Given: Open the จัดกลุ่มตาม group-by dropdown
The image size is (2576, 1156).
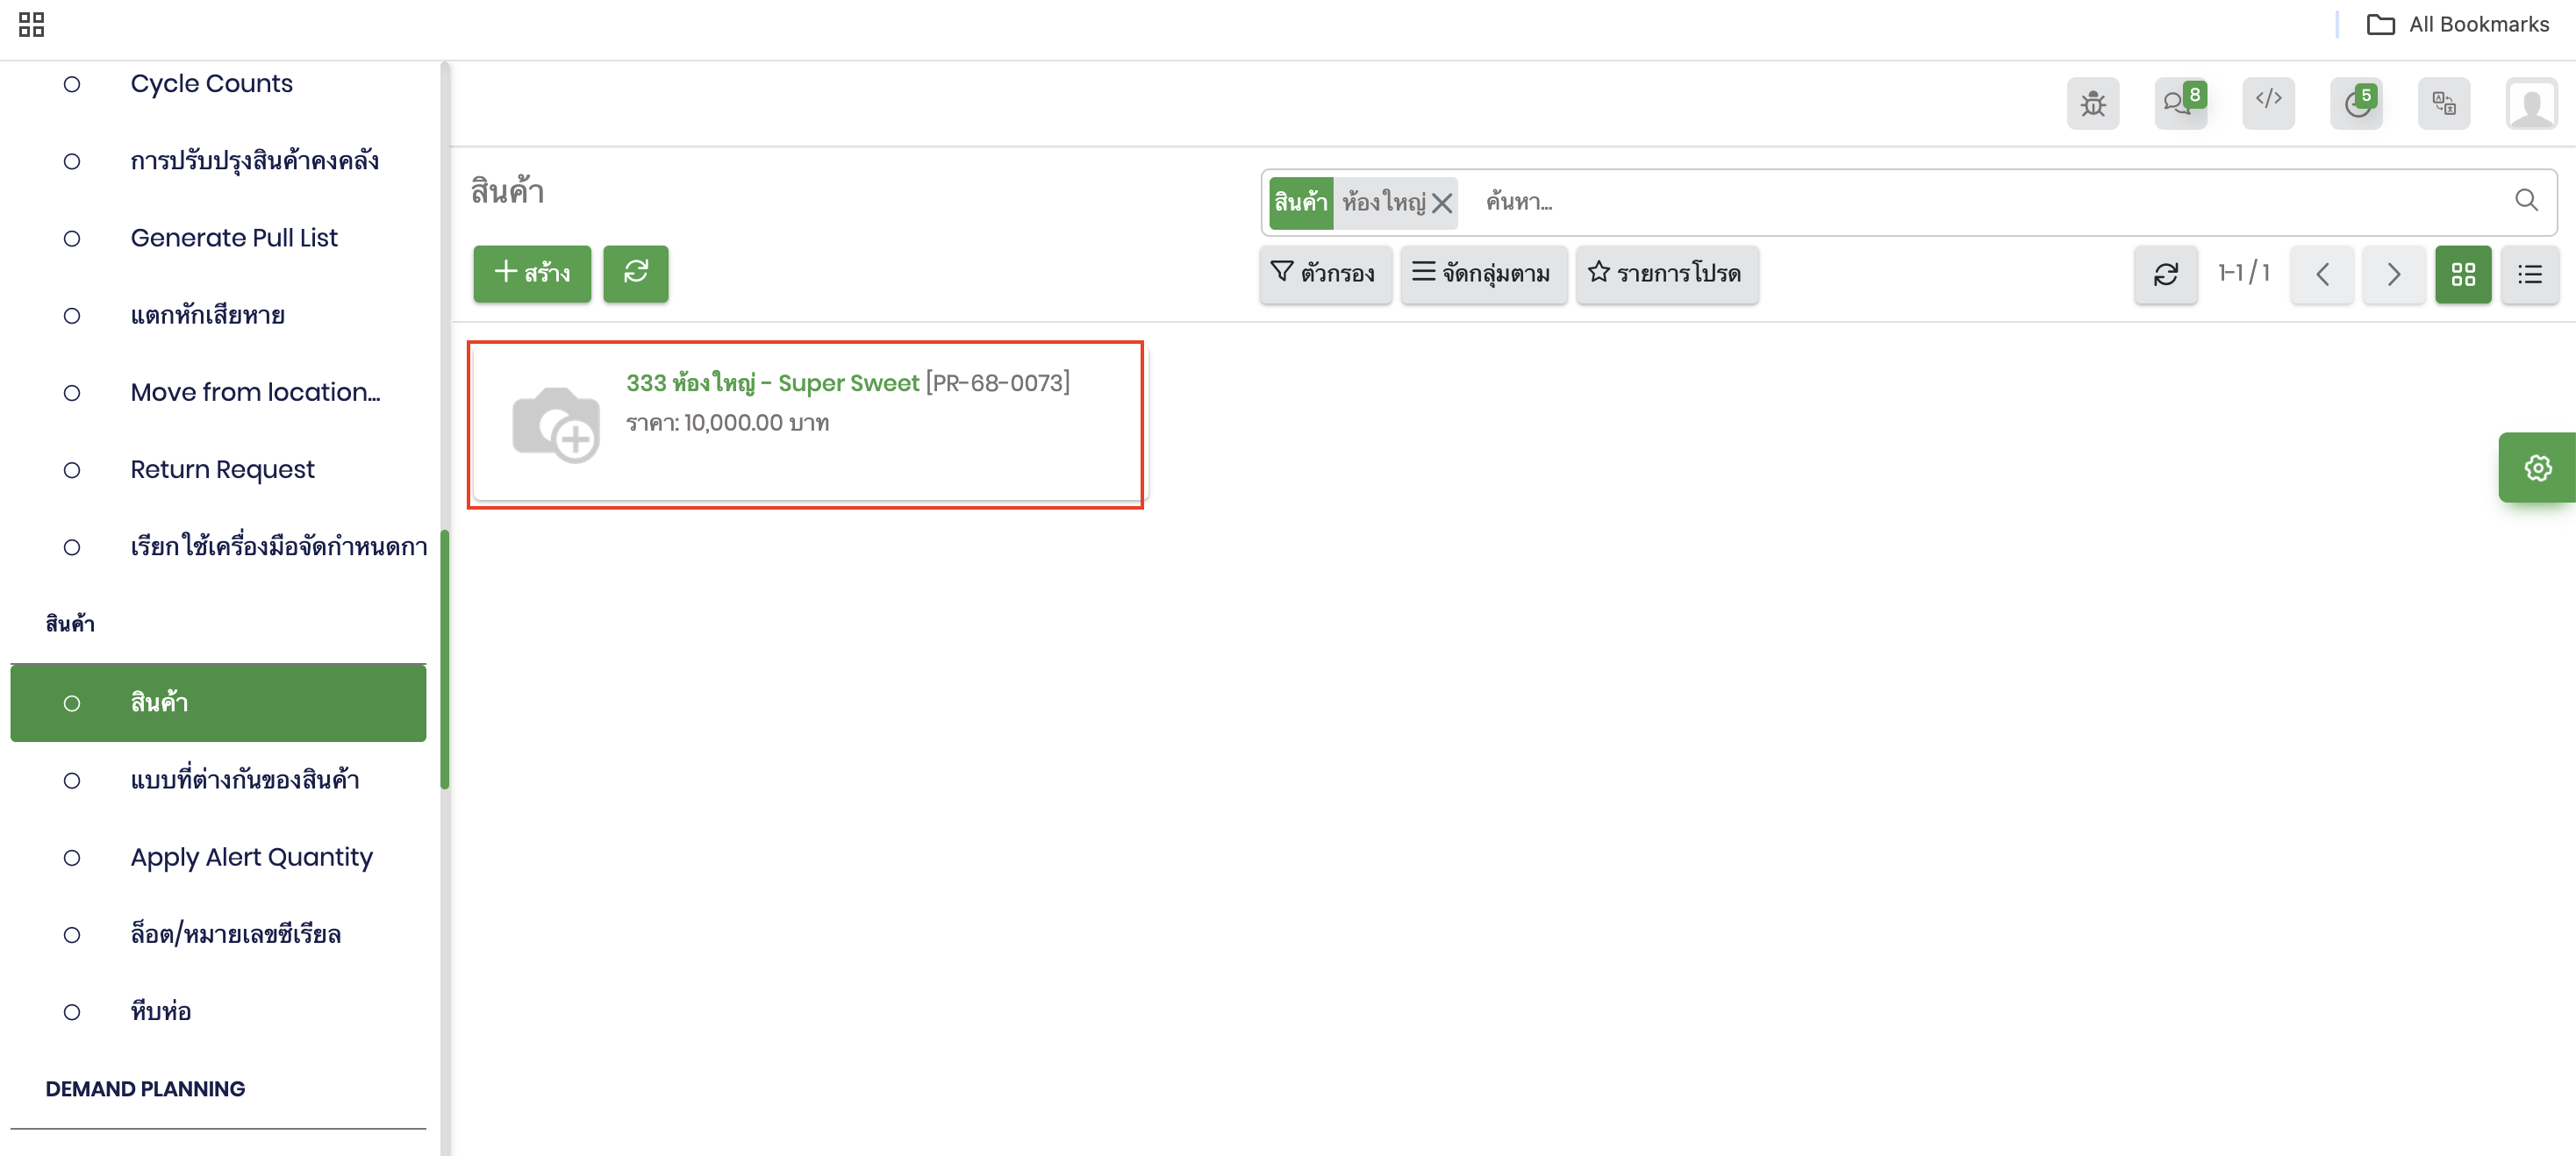Looking at the screenshot, I should pos(1482,274).
